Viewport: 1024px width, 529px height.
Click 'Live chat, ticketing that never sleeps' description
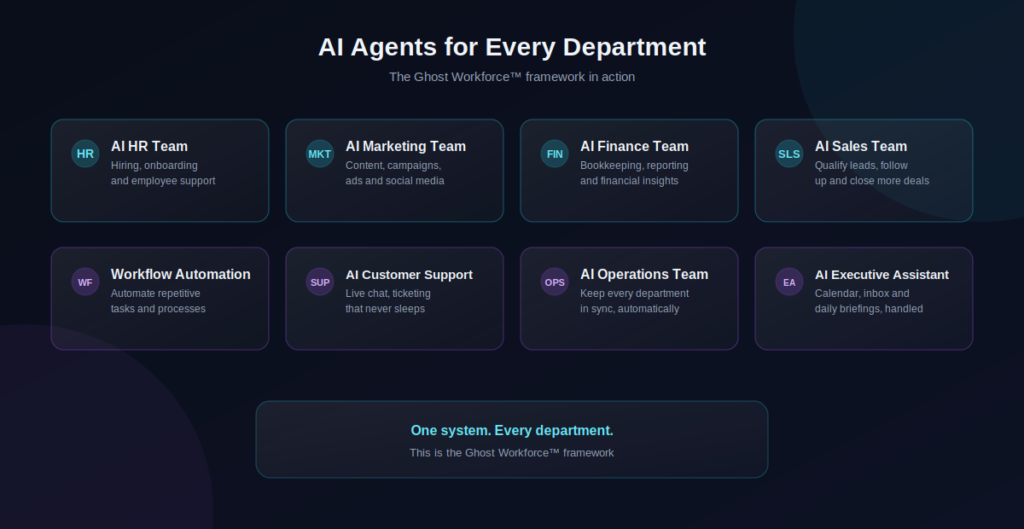388,301
